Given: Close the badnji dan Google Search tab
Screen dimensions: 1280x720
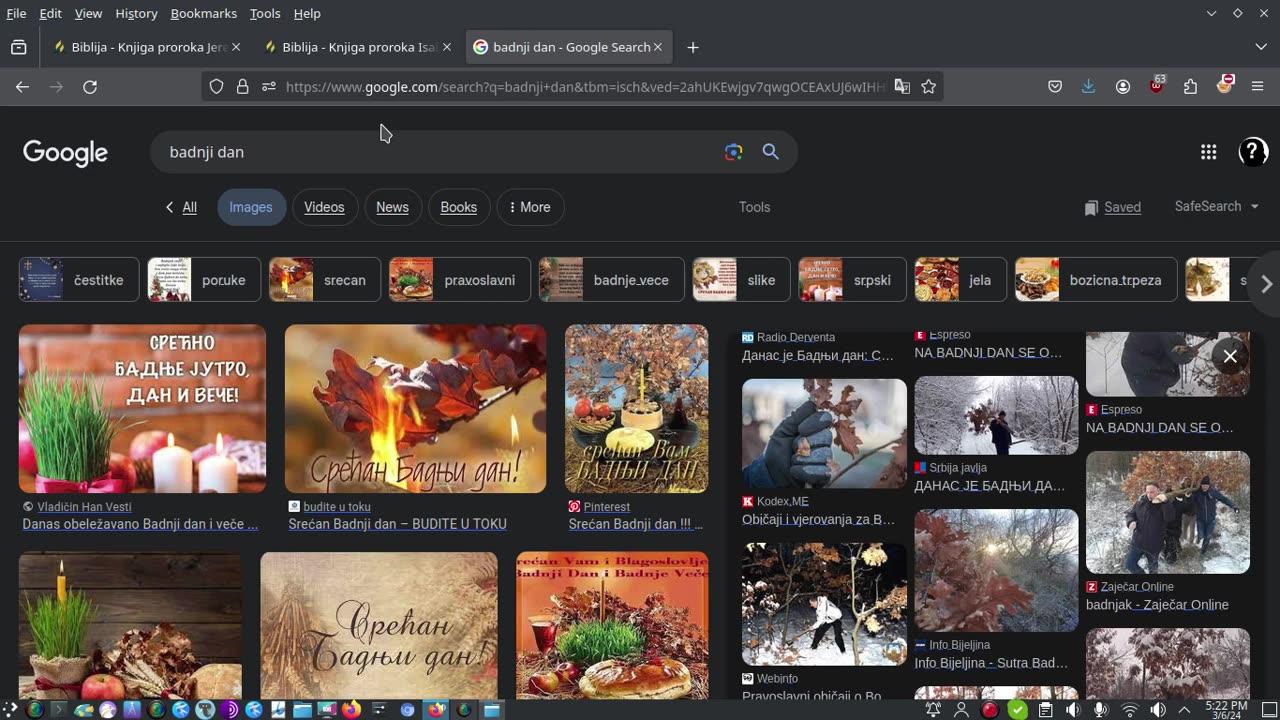Looking at the screenshot, I should coord(658,47).
